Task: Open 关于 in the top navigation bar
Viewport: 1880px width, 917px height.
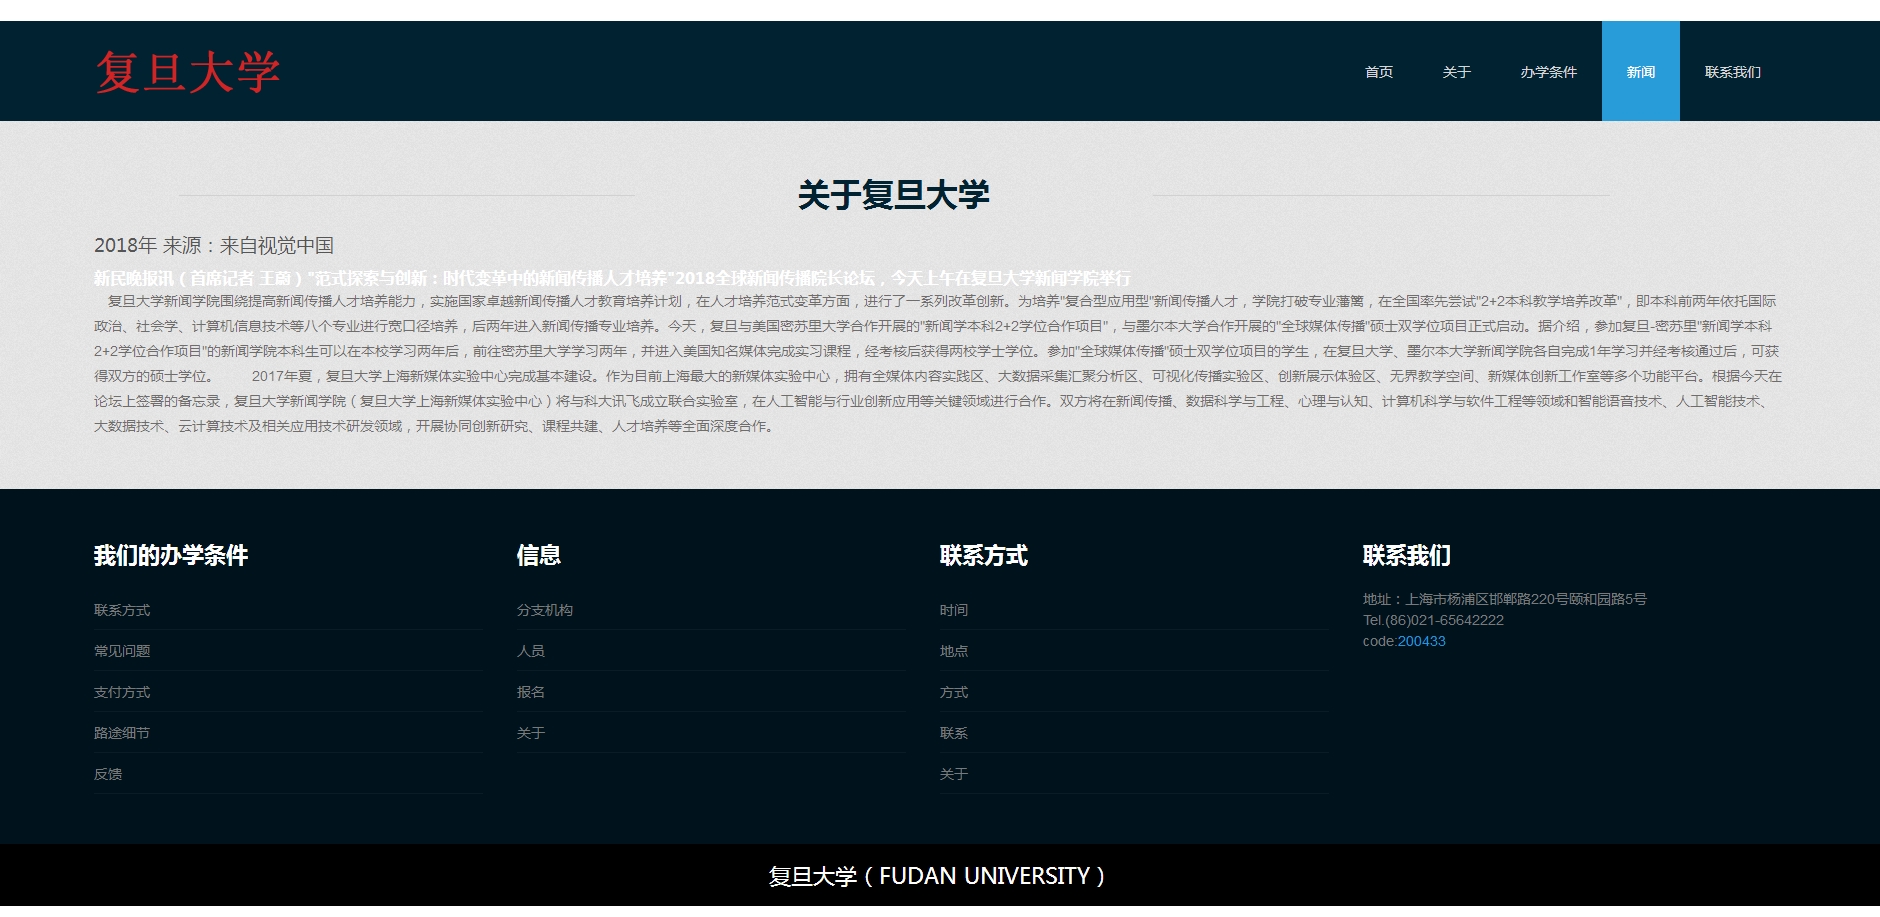Action: [1456, 72]
